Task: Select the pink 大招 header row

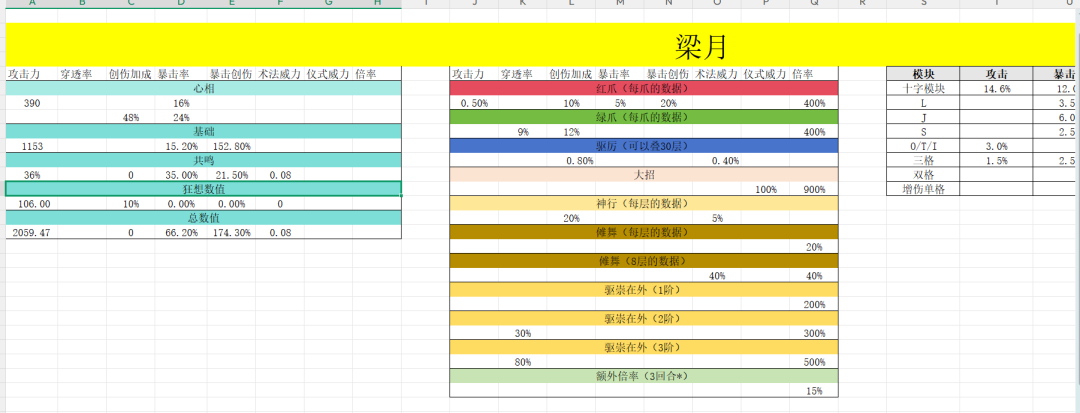Action: 644,175
